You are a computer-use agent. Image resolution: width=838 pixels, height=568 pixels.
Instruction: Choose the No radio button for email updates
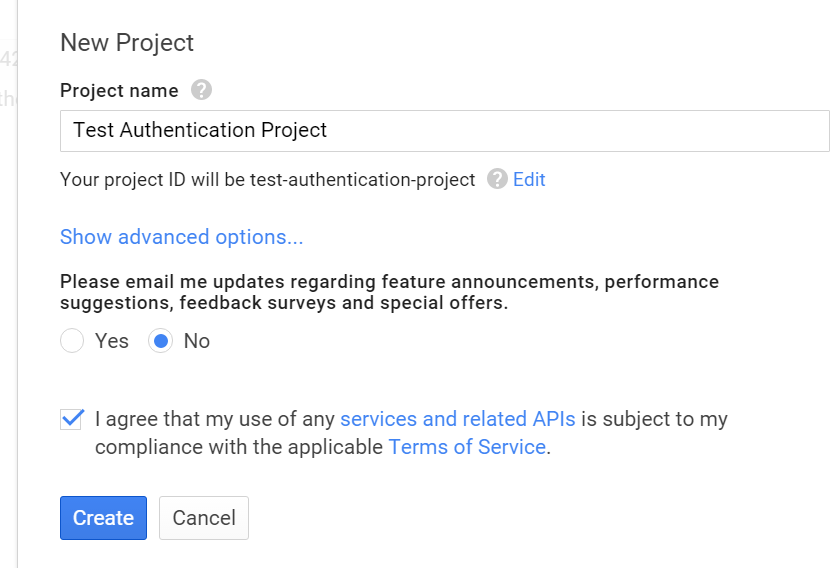point(160,341)
